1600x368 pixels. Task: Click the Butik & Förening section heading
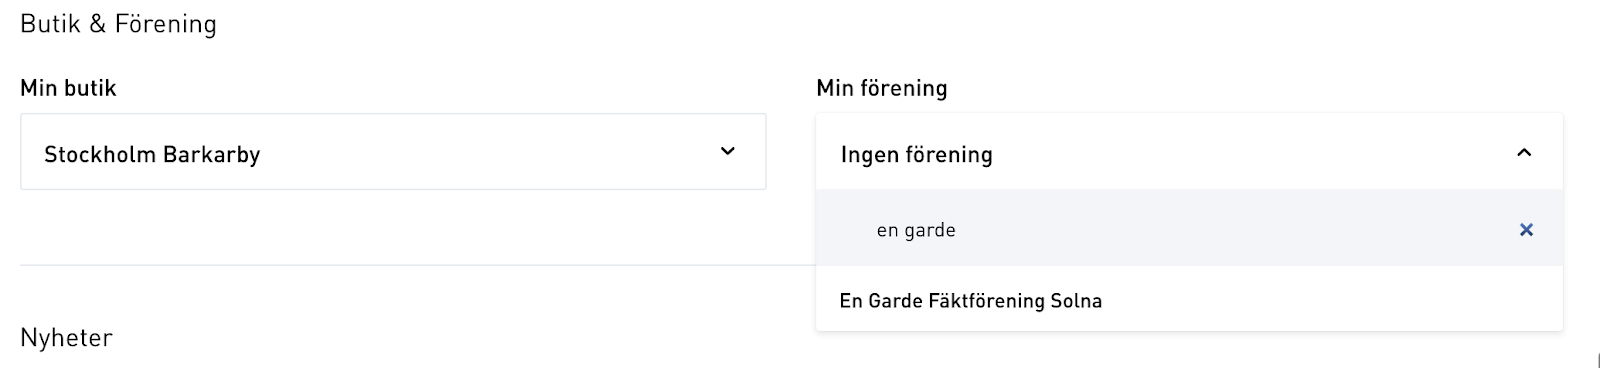pos(118,24)
